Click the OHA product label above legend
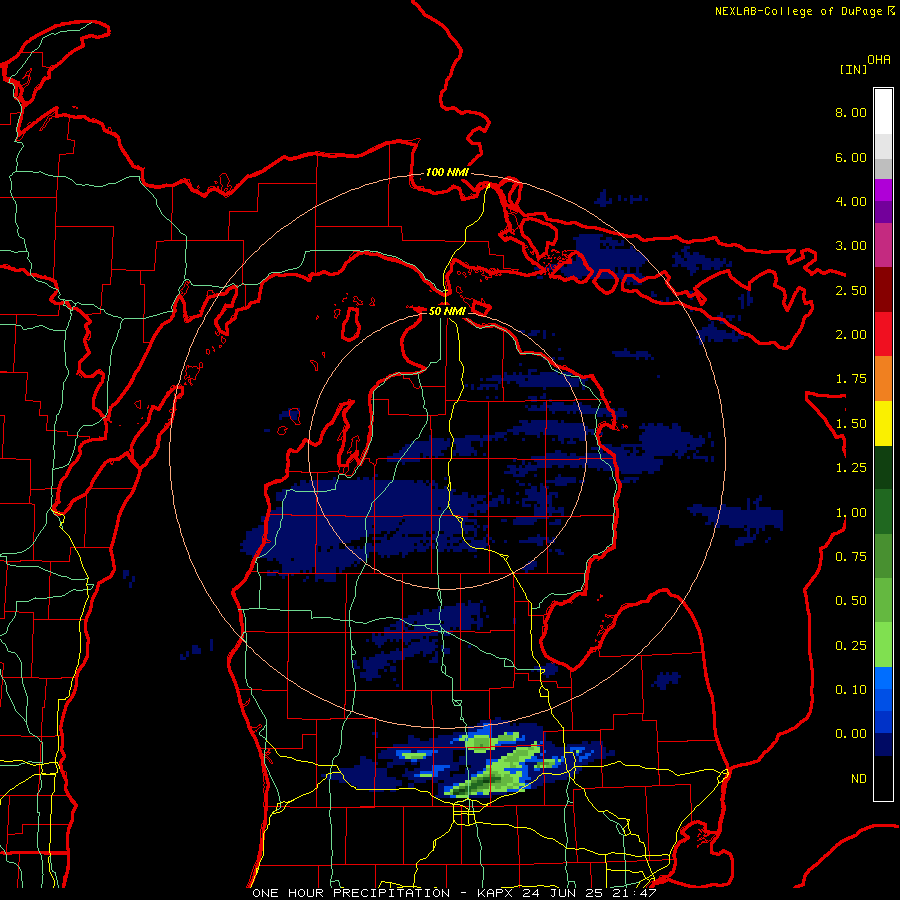Screen dimensions: 900x900 tap(879, 60)
